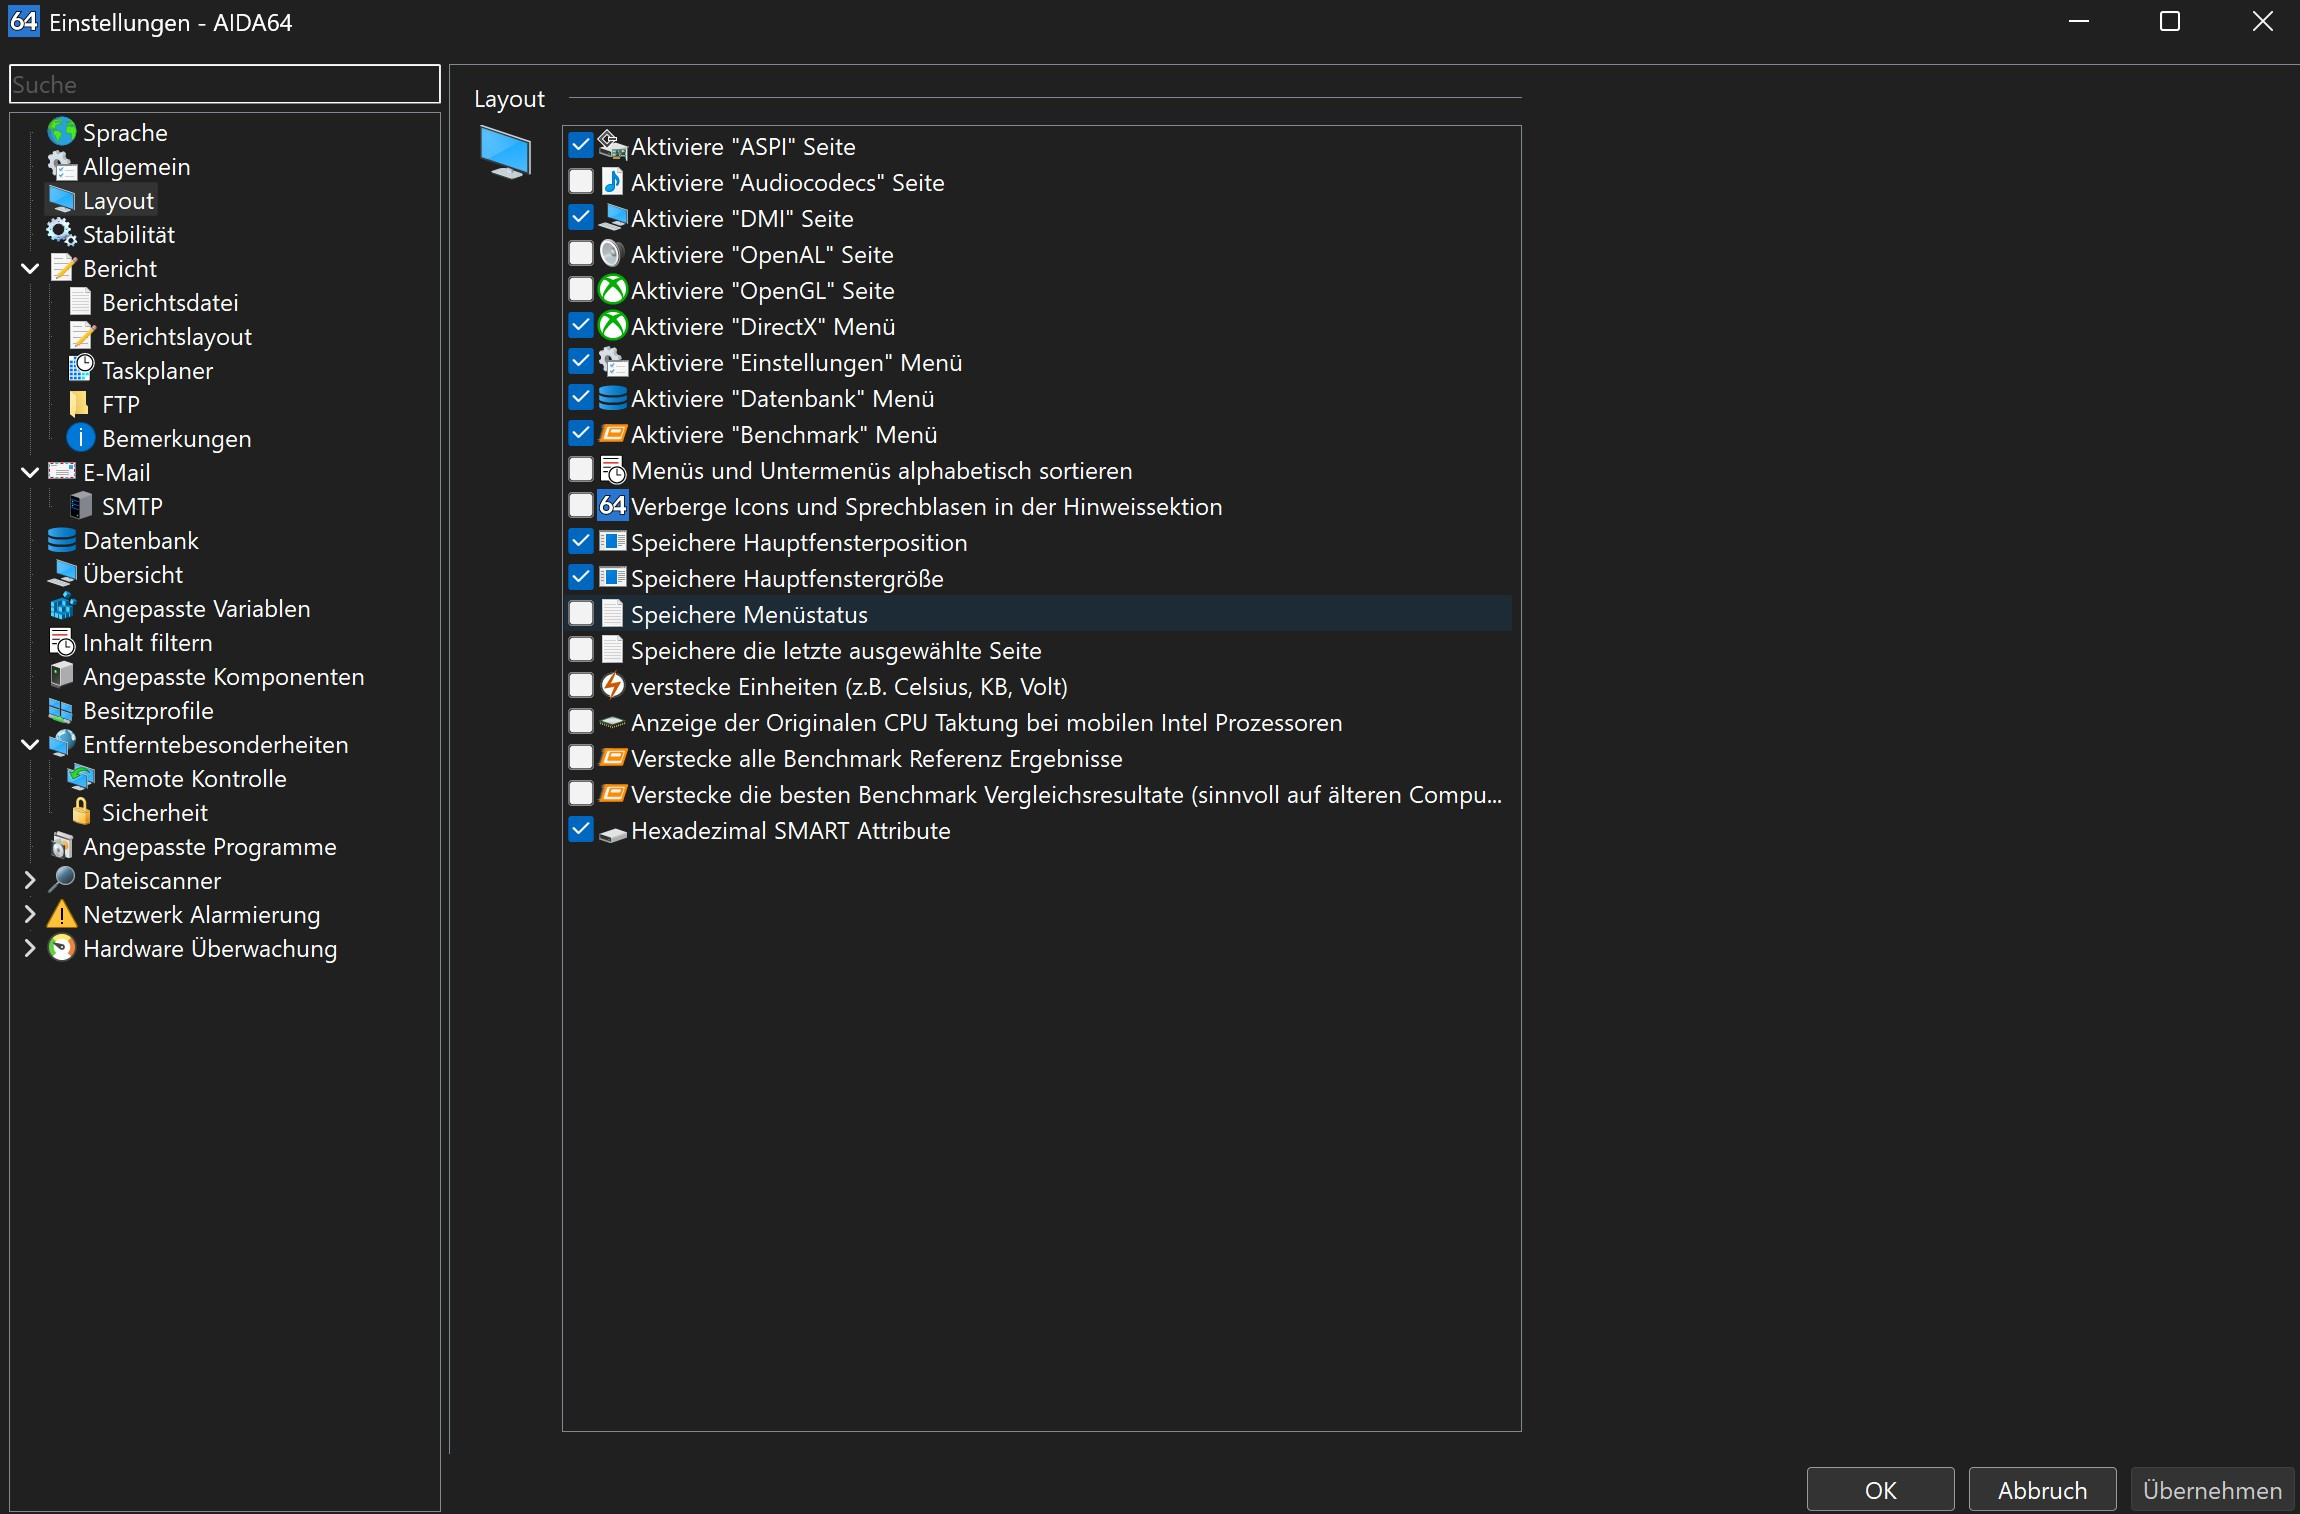Collapse the E-Mail tree node

click(30, 472)
